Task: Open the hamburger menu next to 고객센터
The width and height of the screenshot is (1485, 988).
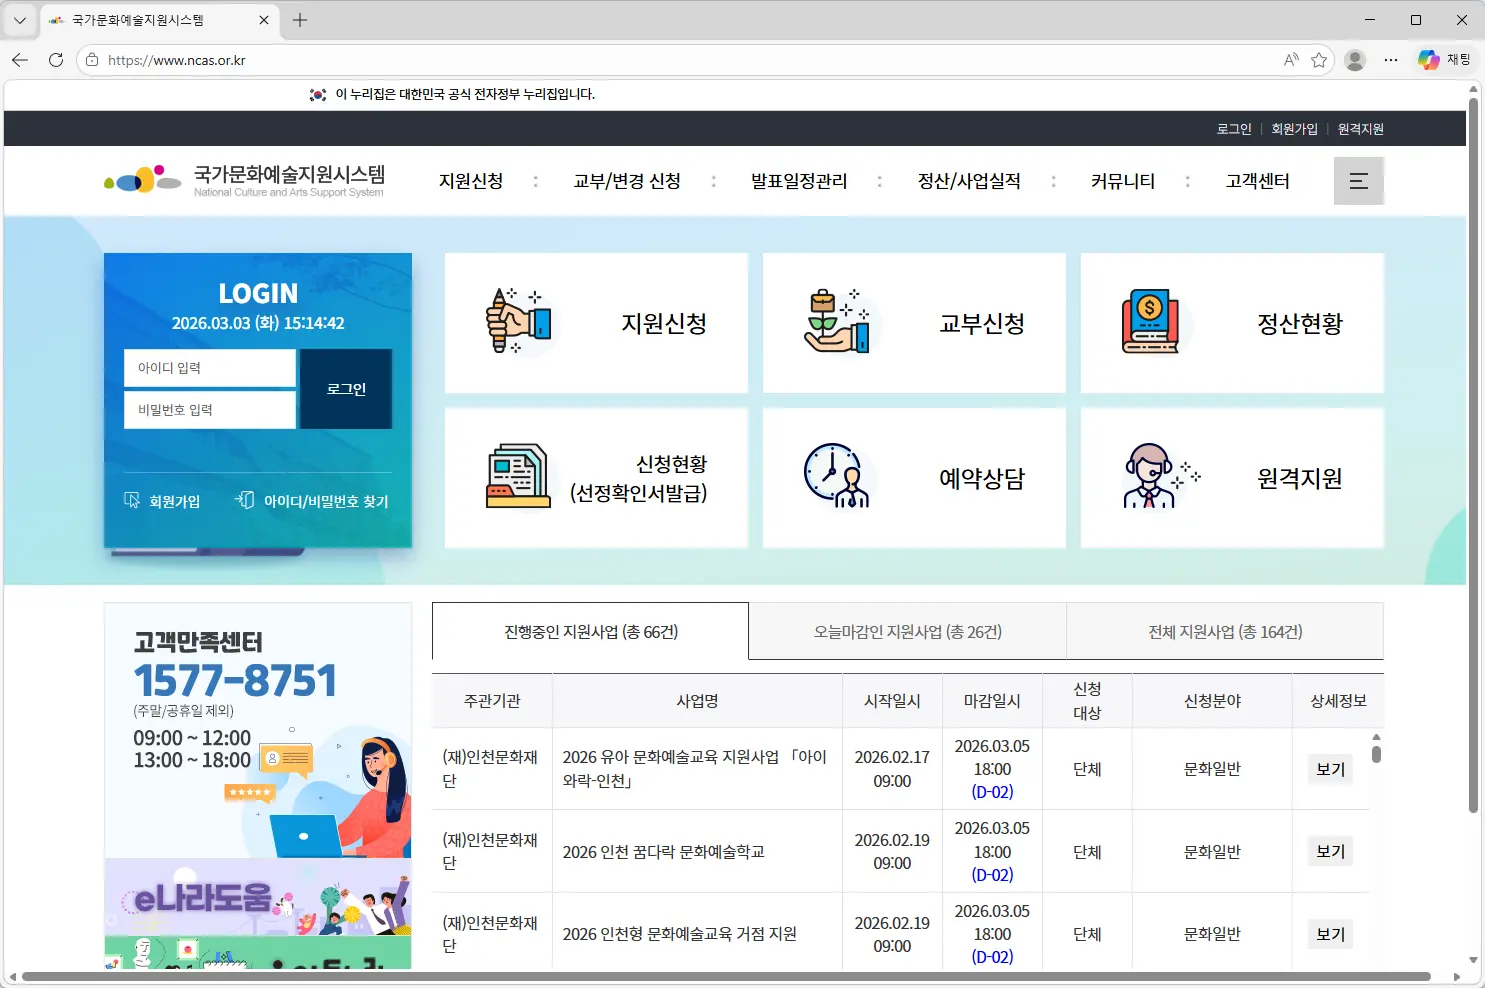Action: coord(1358,180)
